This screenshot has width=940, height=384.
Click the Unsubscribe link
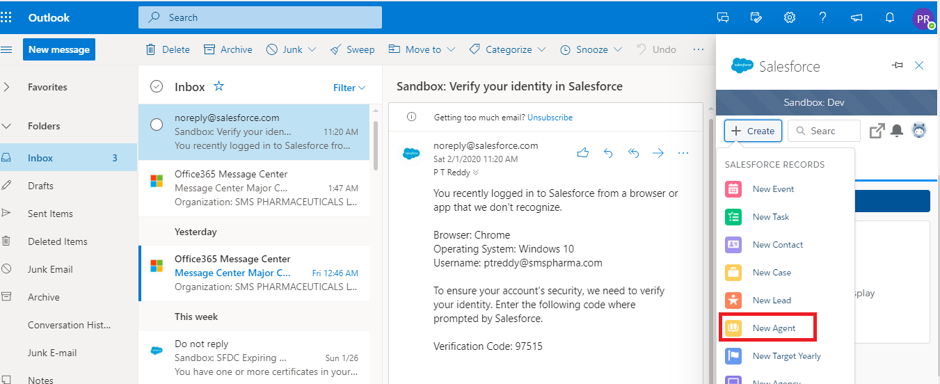pos(550,117)
